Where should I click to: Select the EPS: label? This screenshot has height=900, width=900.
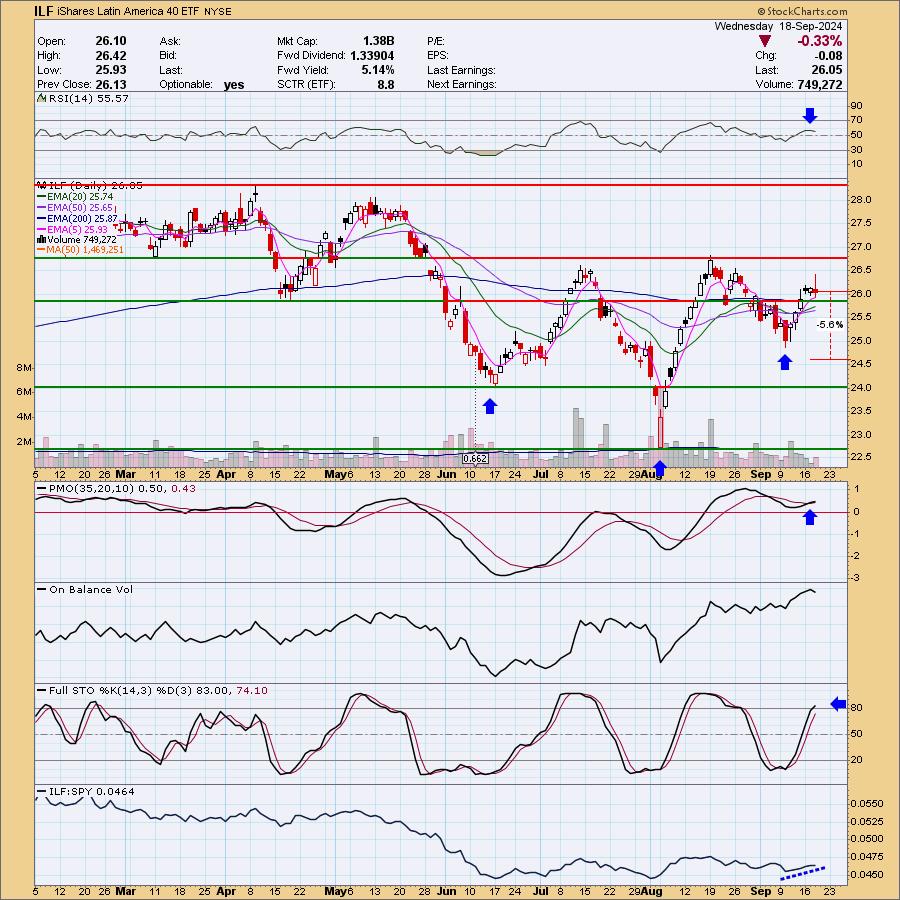(437, 56)
